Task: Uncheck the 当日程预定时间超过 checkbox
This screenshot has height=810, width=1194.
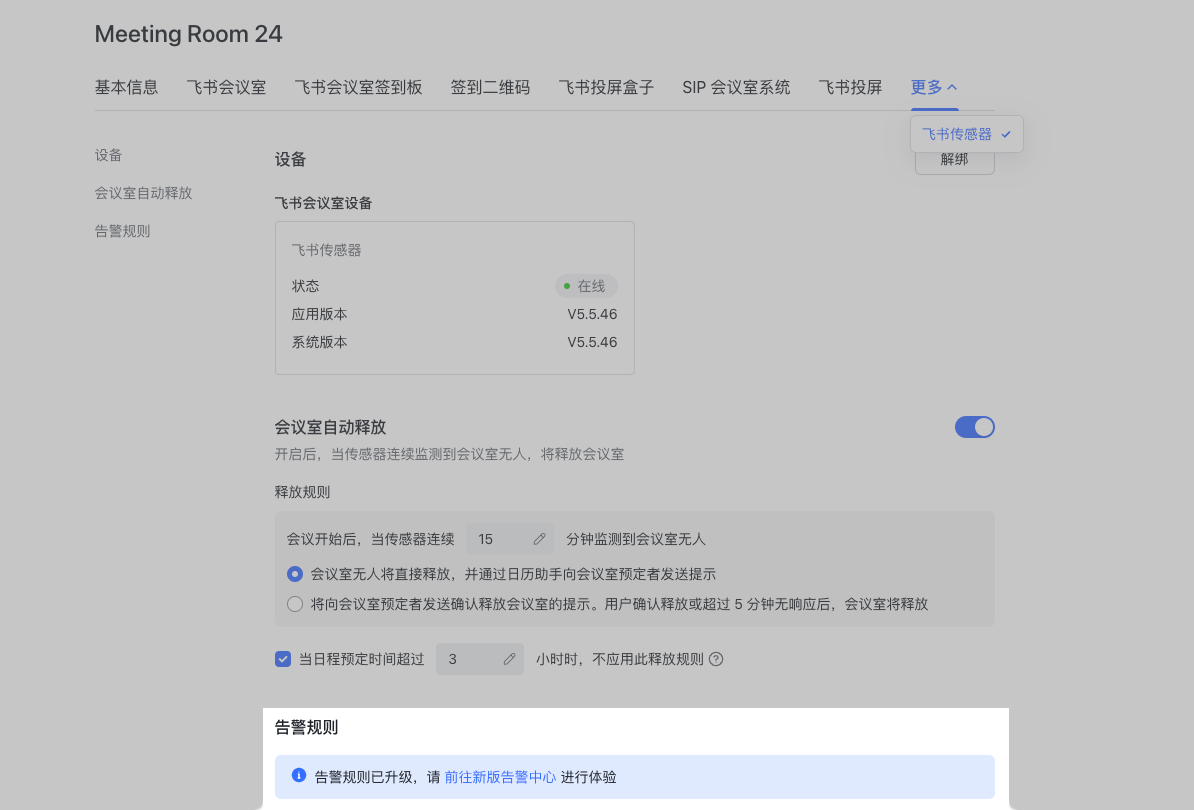Action: [283, 659]
